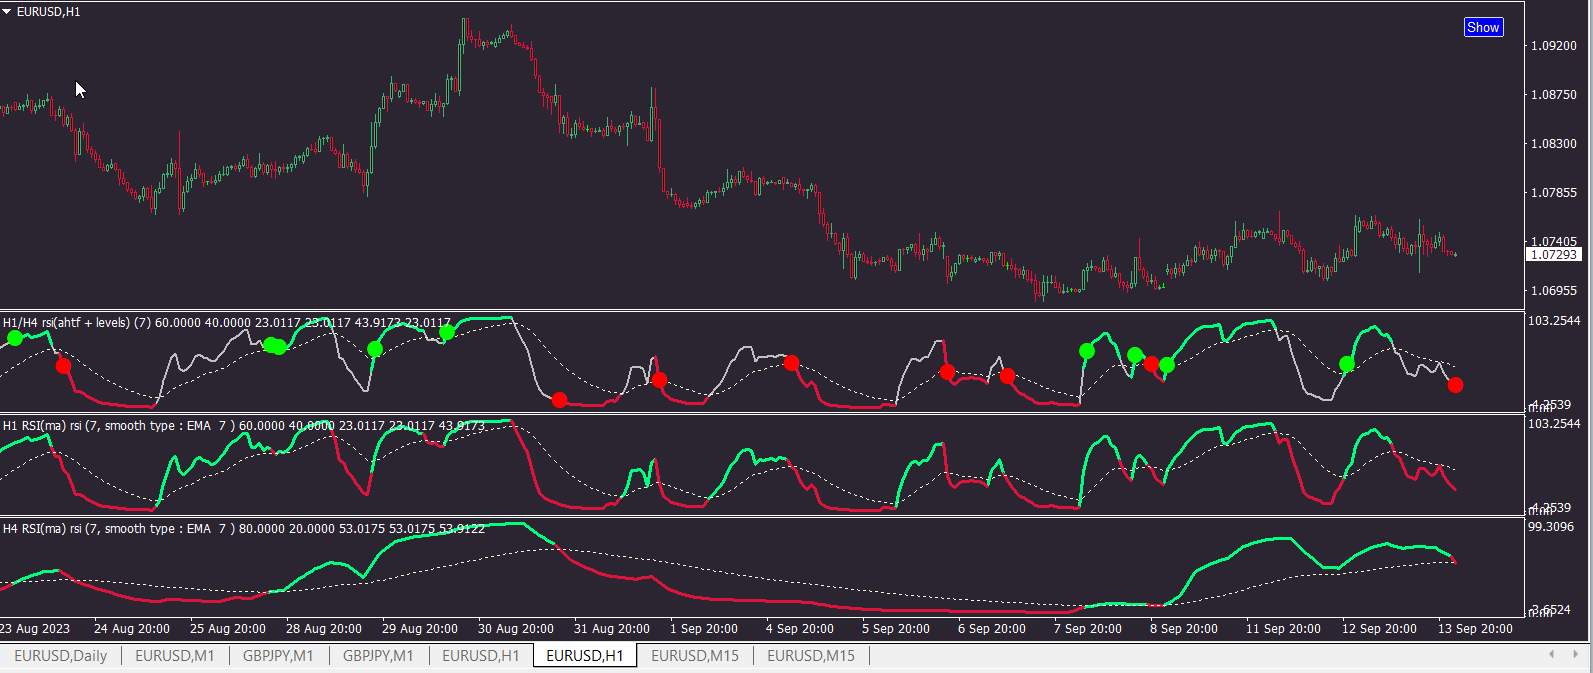The height and width of the screenshot is (673, 1593).
Task: Click the 4 Sep 20:00 time label
Action: 800,629
